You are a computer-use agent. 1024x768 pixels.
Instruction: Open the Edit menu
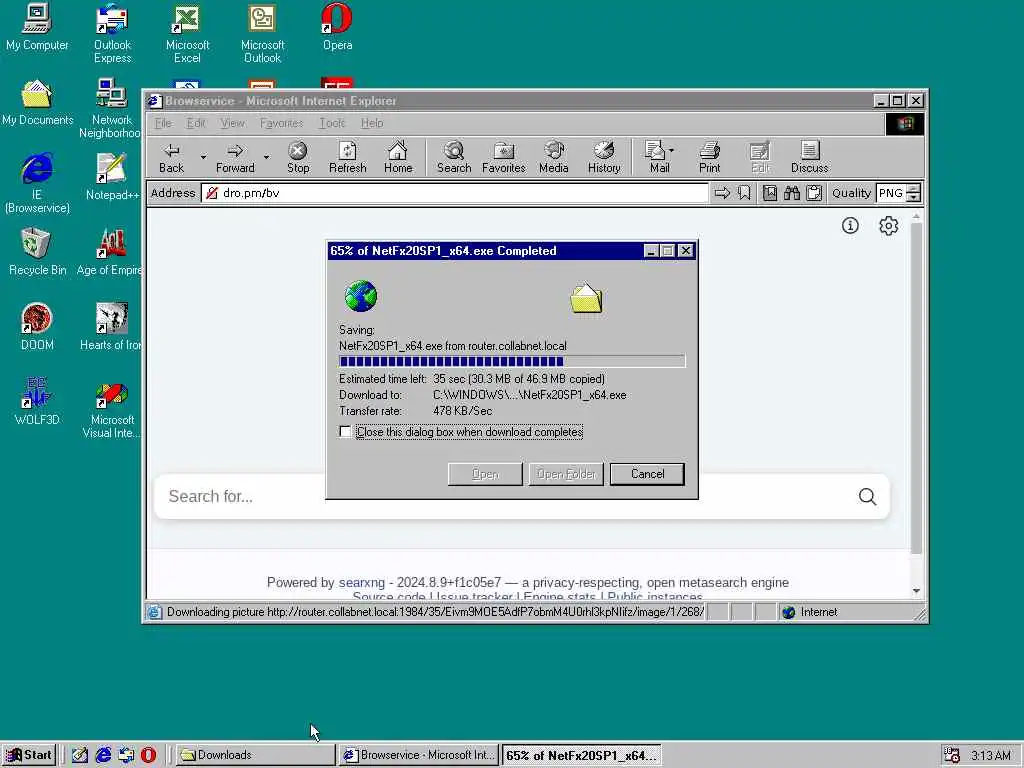(195, 123)
